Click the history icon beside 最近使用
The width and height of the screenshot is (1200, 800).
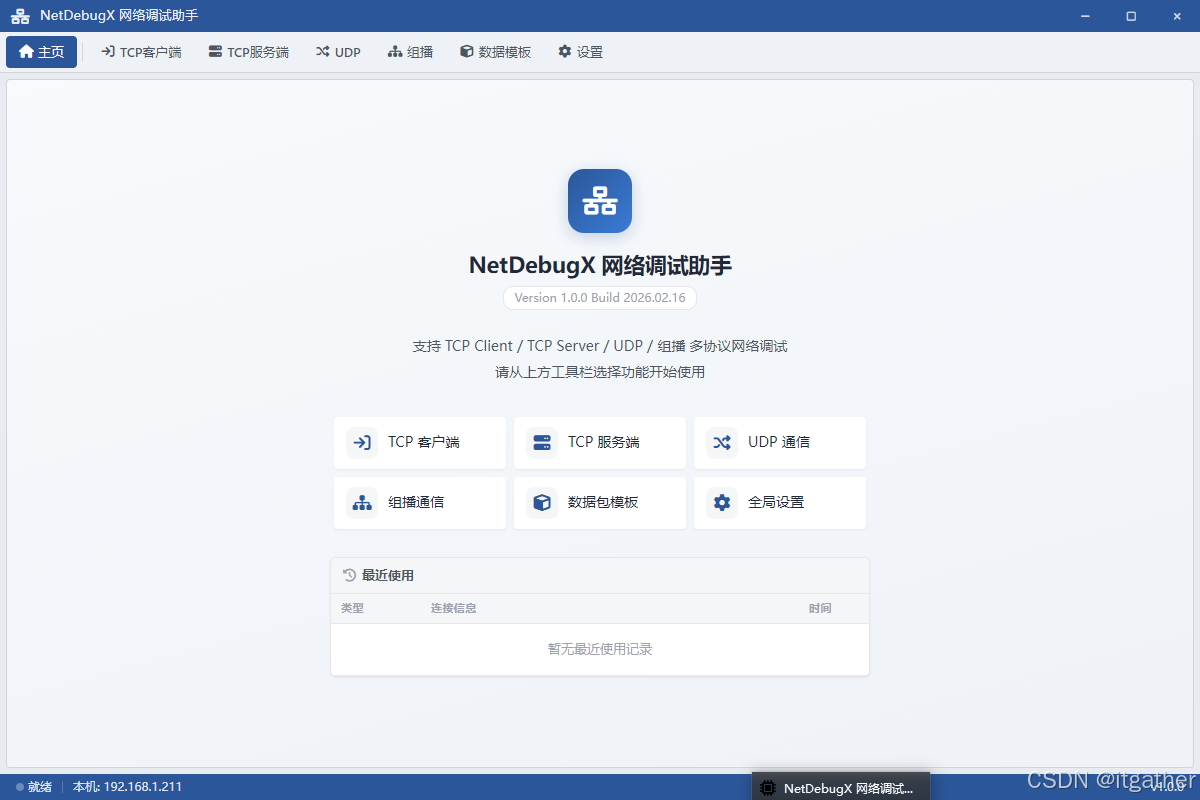click(349, 575)
